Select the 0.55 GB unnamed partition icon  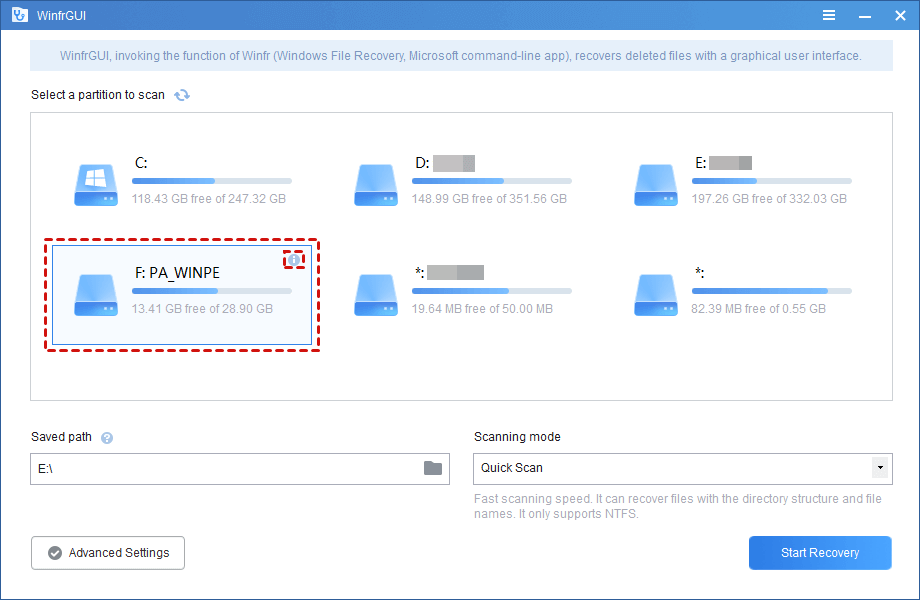656,295
